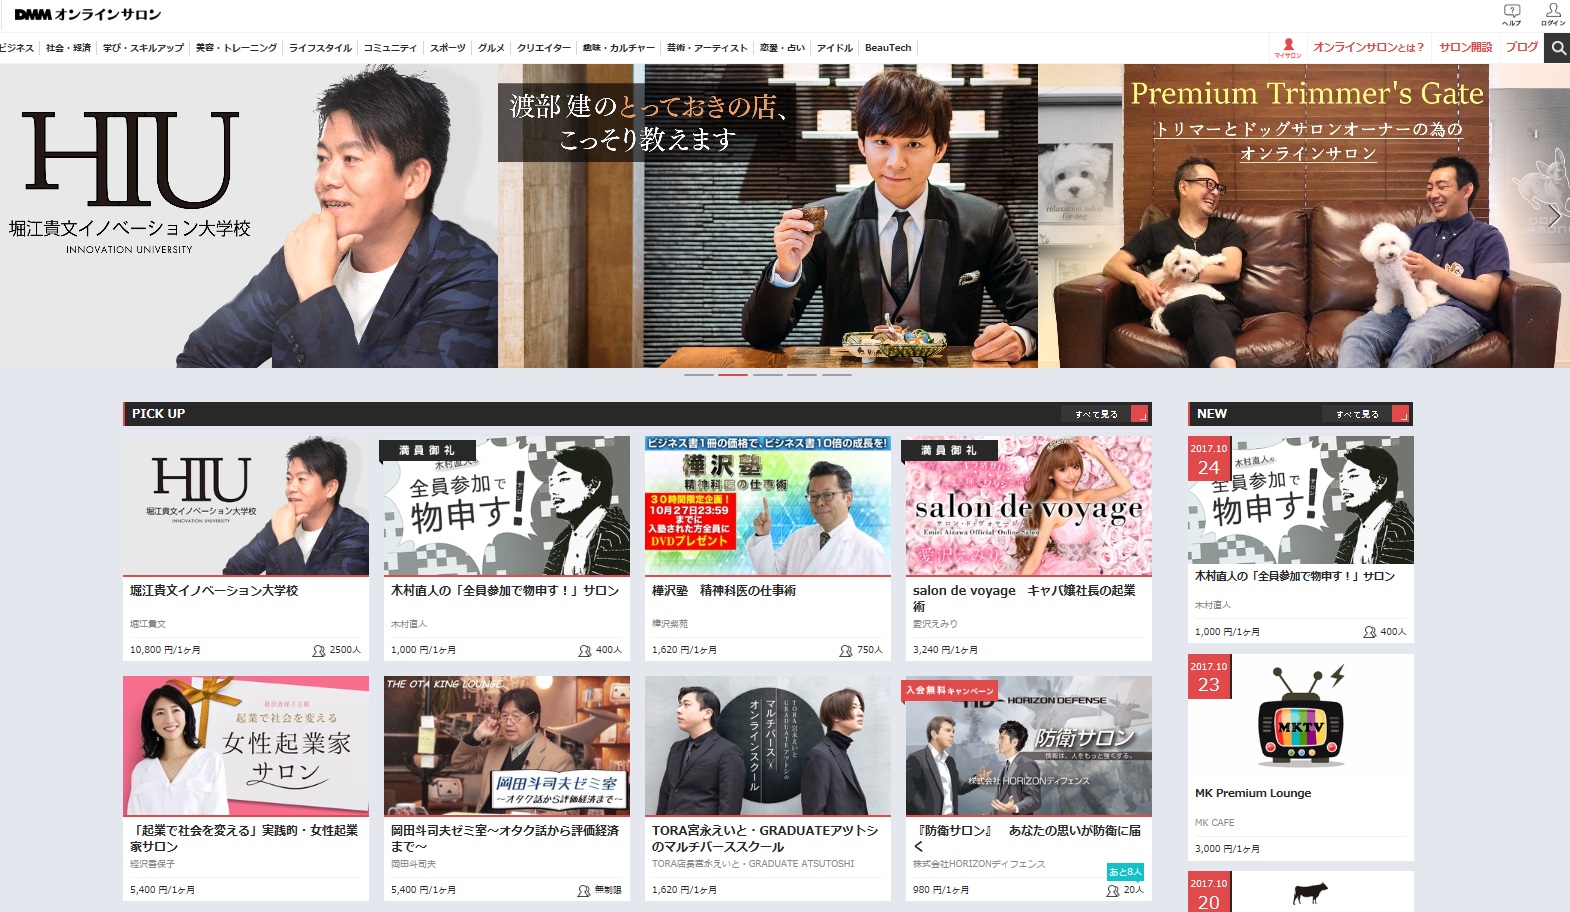Open the ブログ link
Viewport: 1570px width, 912px height.
coord(1522,47)
